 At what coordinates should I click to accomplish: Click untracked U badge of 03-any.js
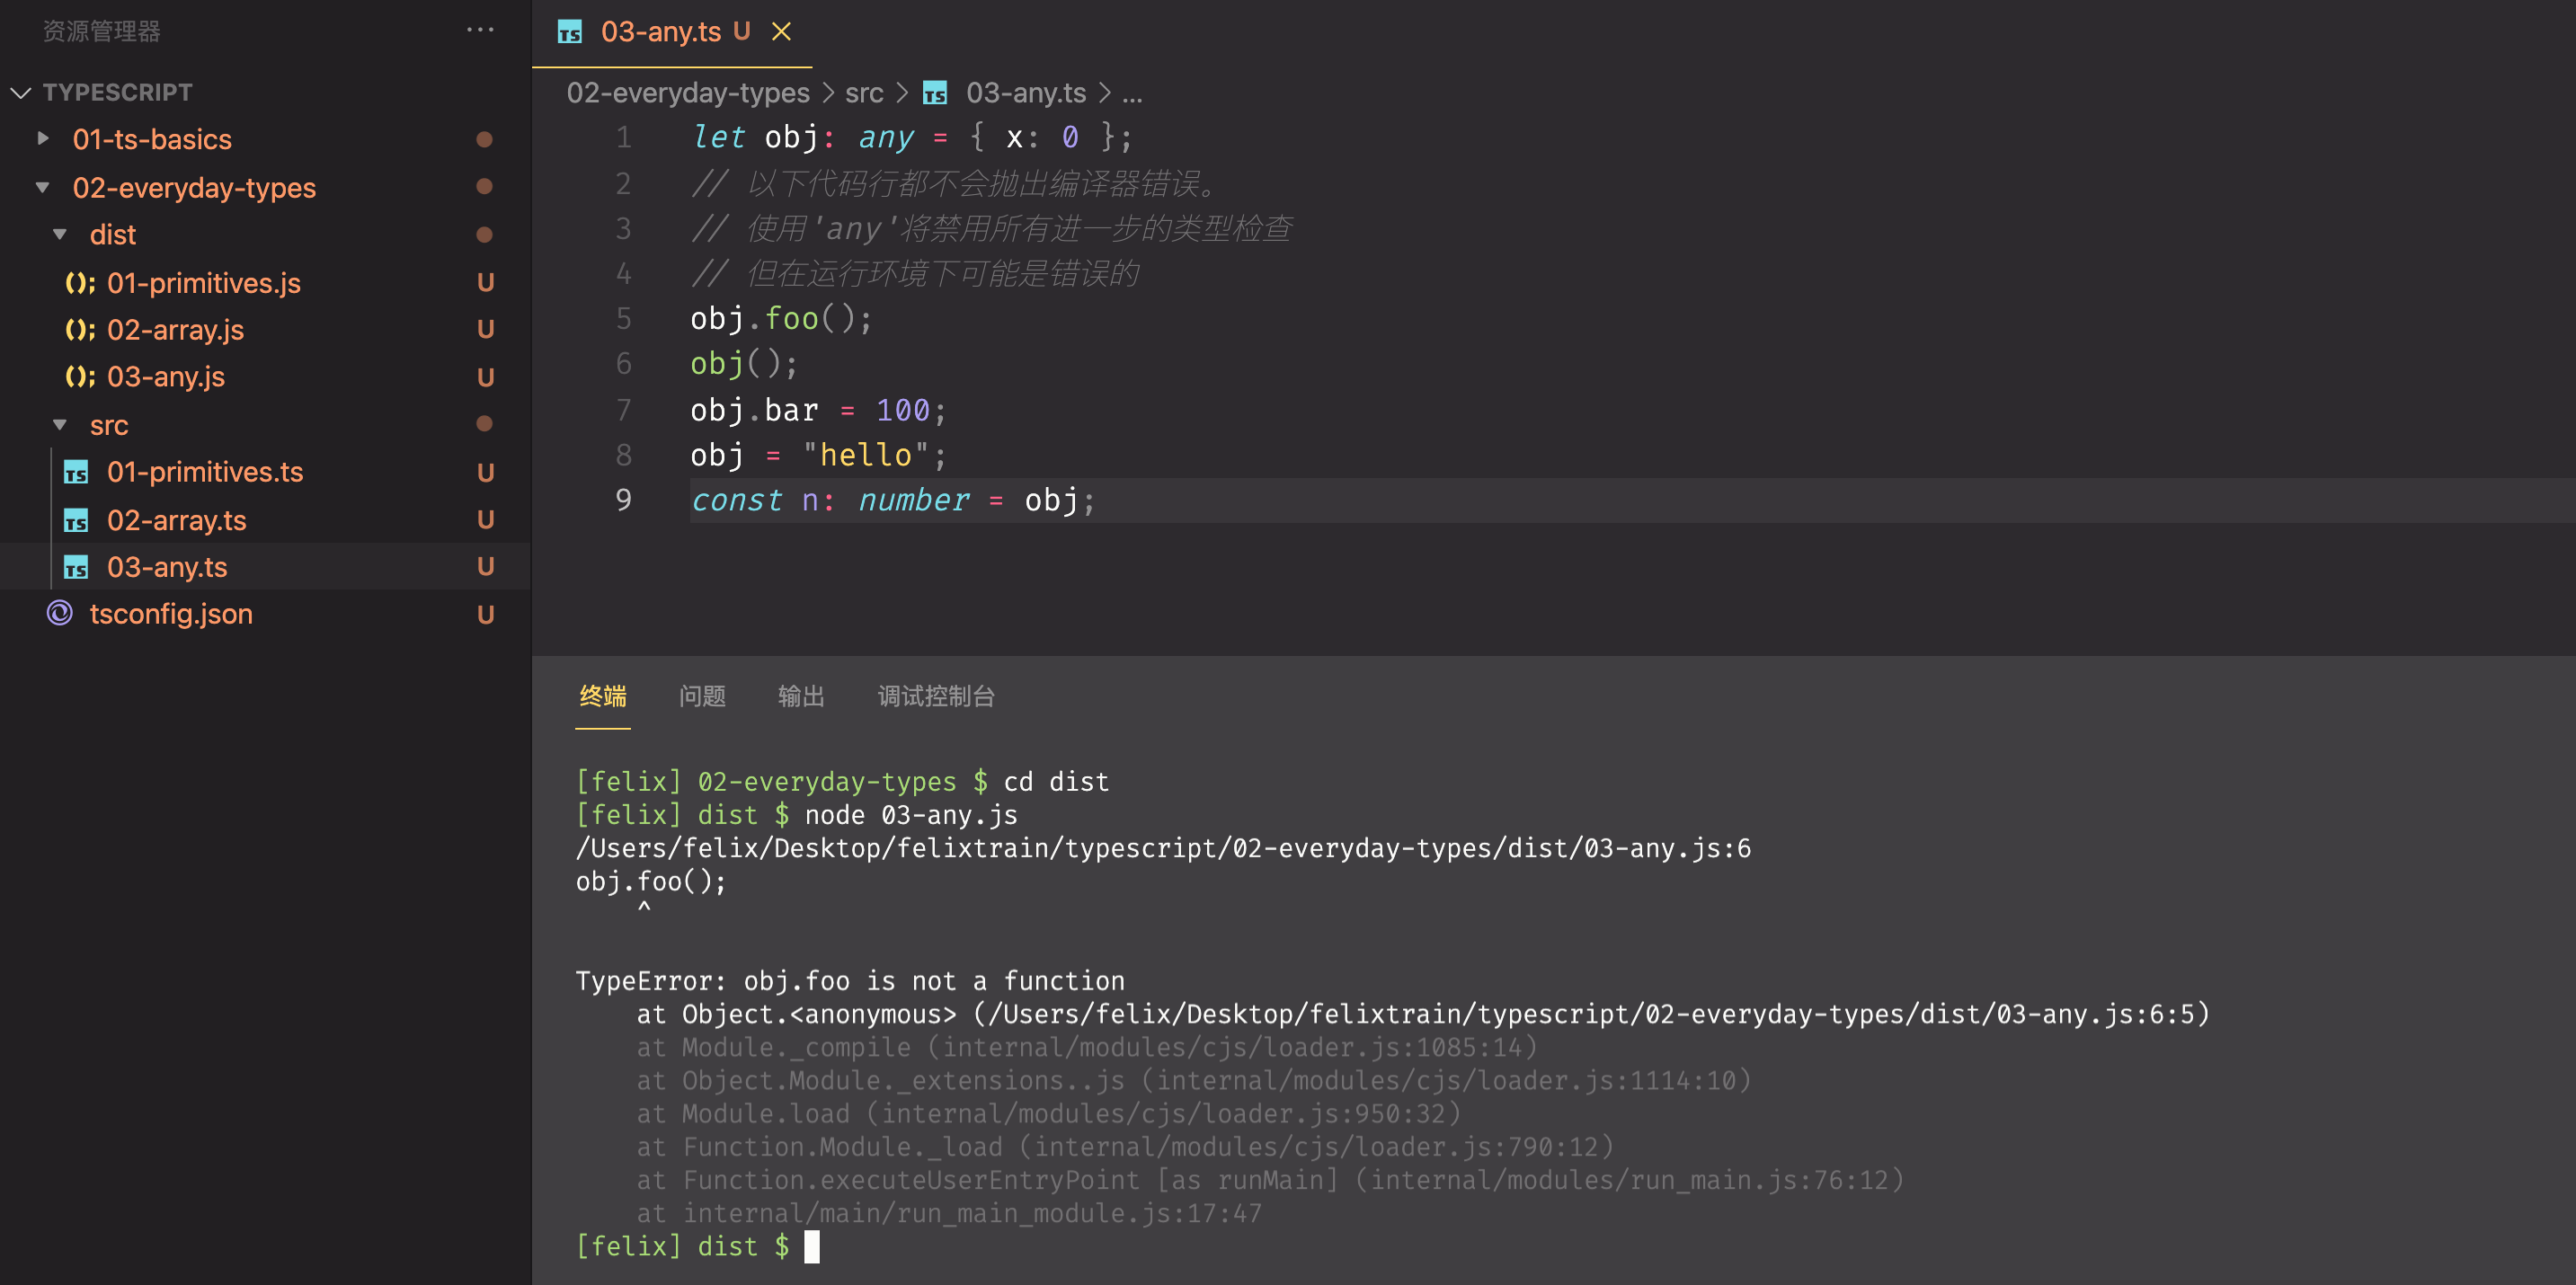486,378
